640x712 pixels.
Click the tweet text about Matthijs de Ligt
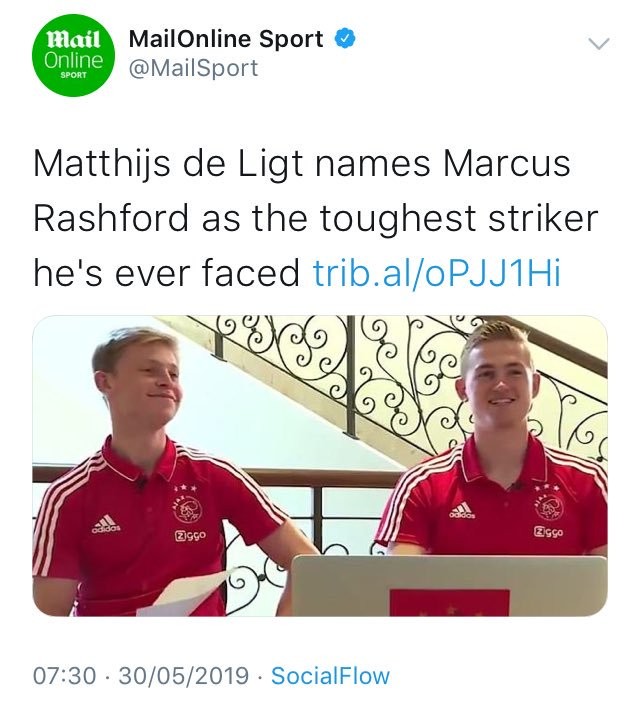click(315, 218)
